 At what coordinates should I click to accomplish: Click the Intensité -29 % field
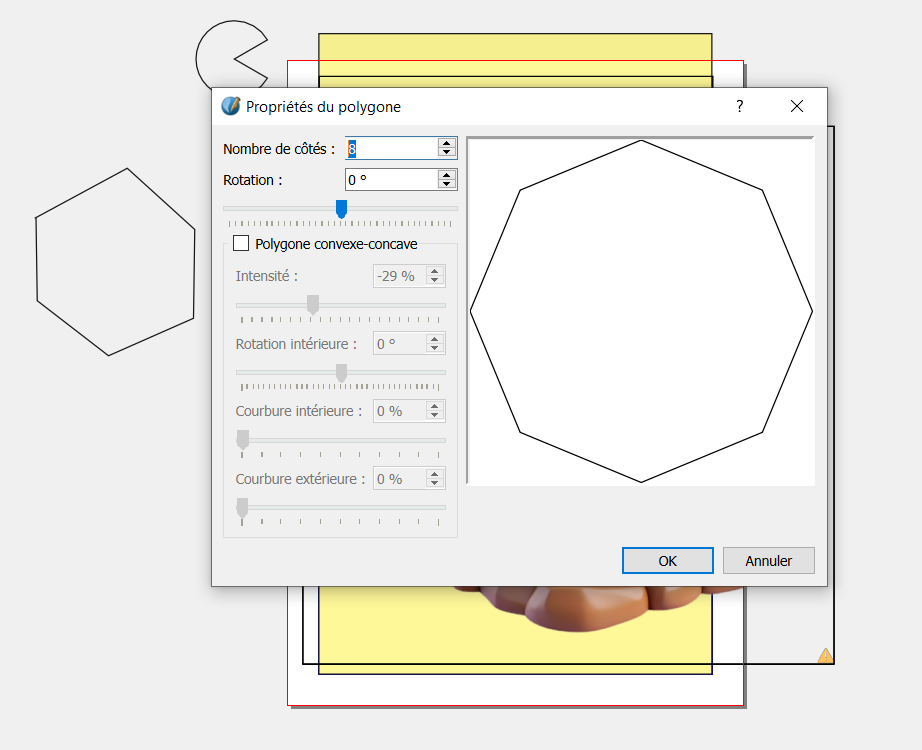399,276
